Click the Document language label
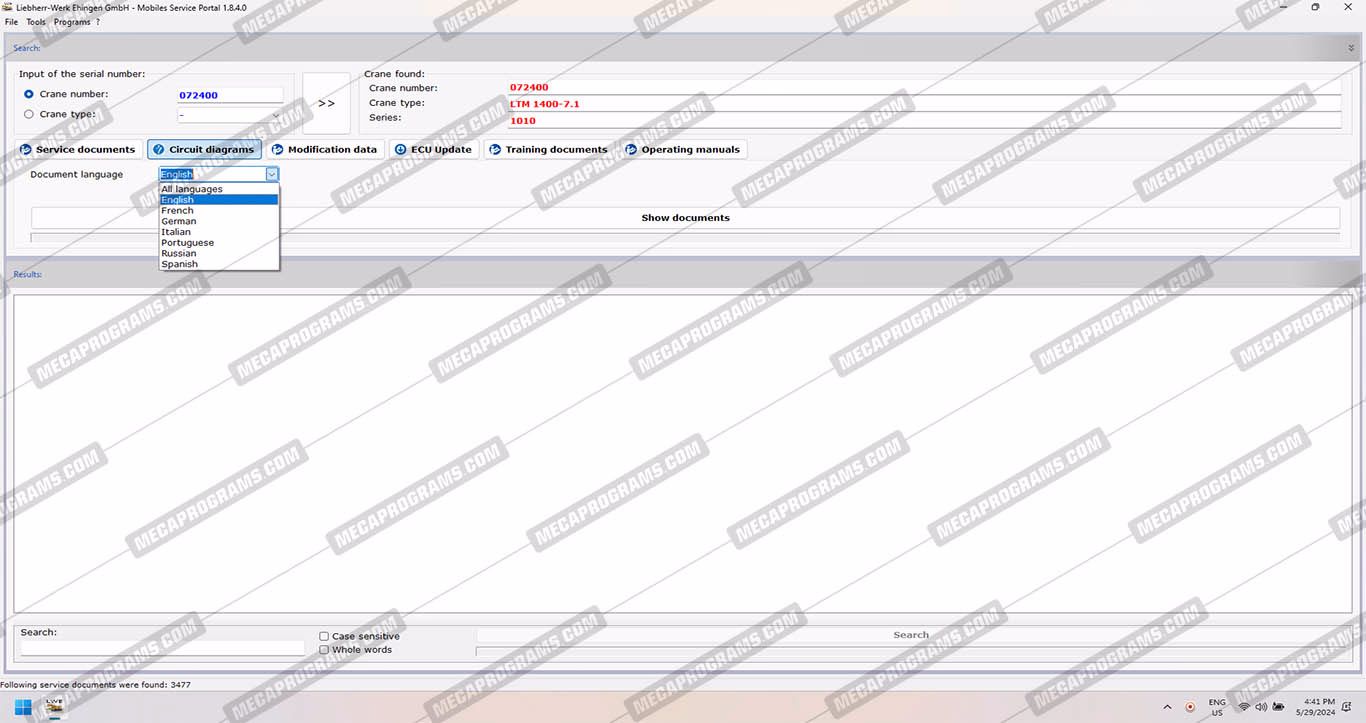Viewport: 1366px width, 723px height. (x=77, y=174)
